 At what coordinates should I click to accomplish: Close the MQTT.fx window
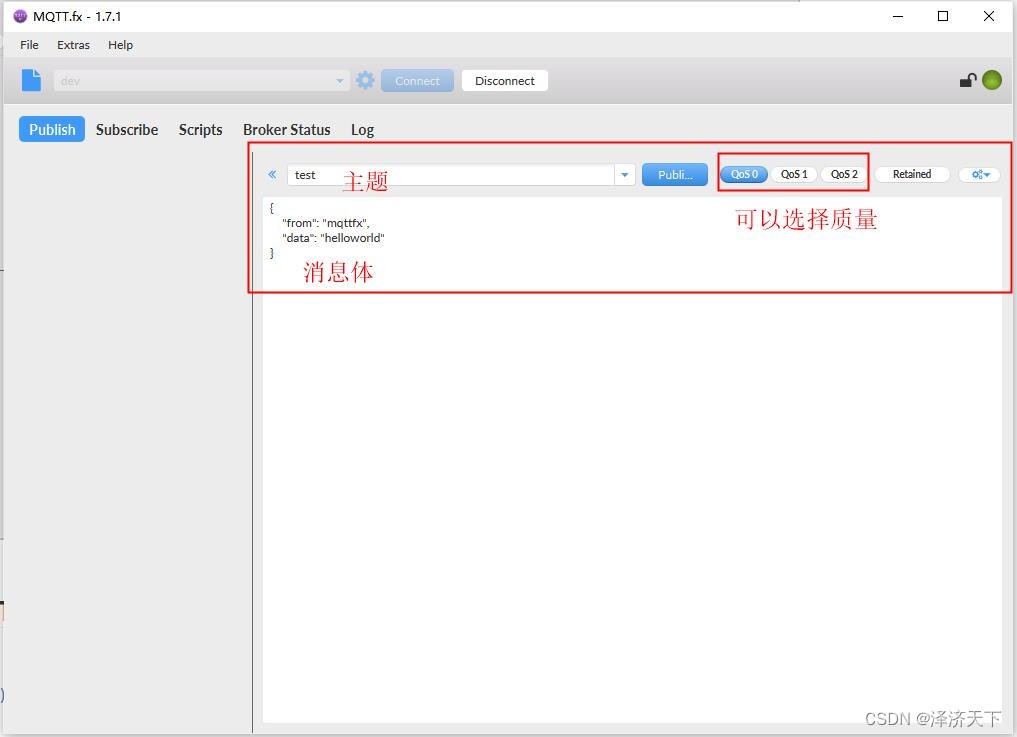[x=988, y=16]
